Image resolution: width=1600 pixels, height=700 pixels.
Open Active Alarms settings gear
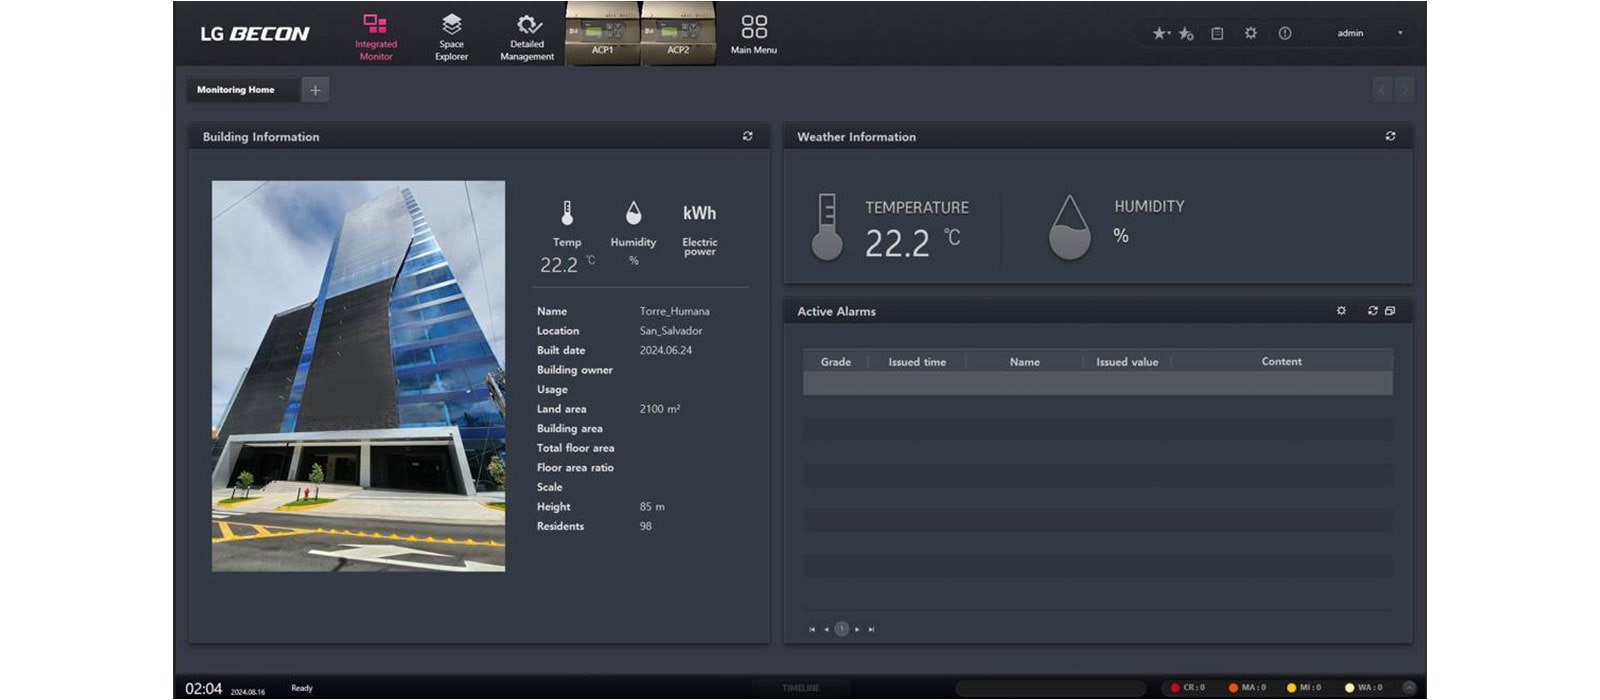(x=1342, y=311)
